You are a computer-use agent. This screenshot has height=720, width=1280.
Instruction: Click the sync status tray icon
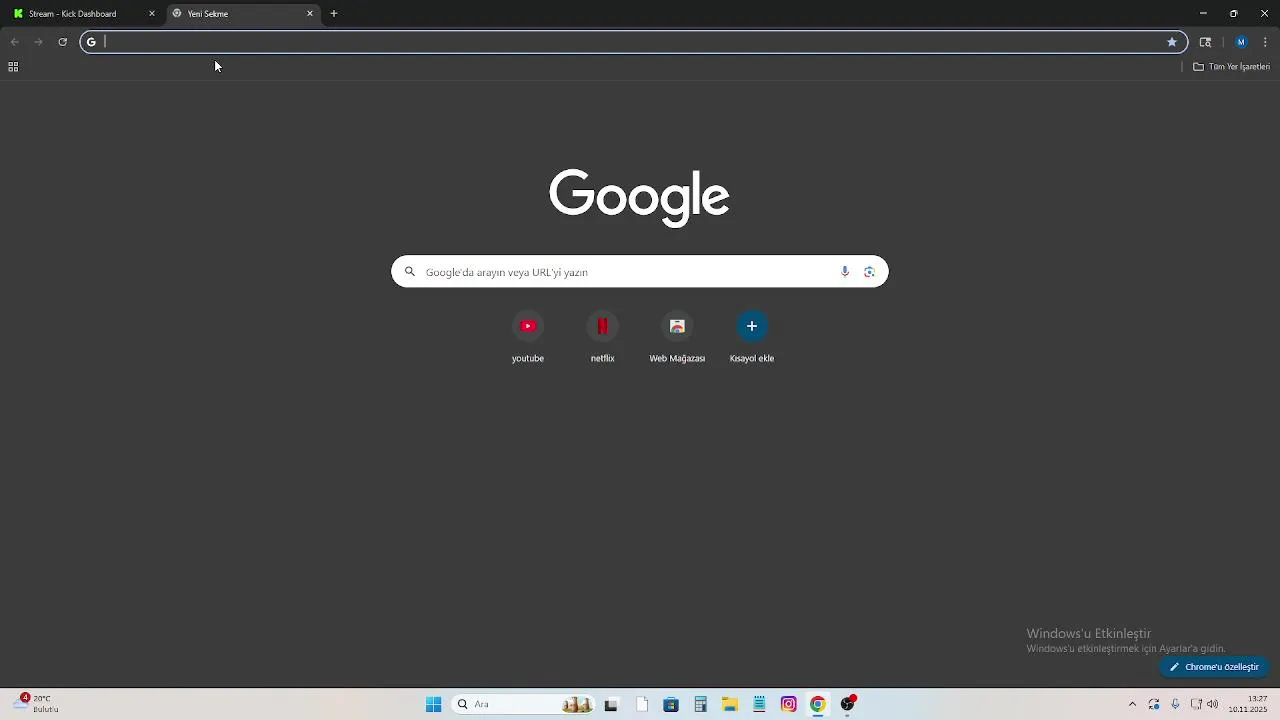pos(1154,705)
